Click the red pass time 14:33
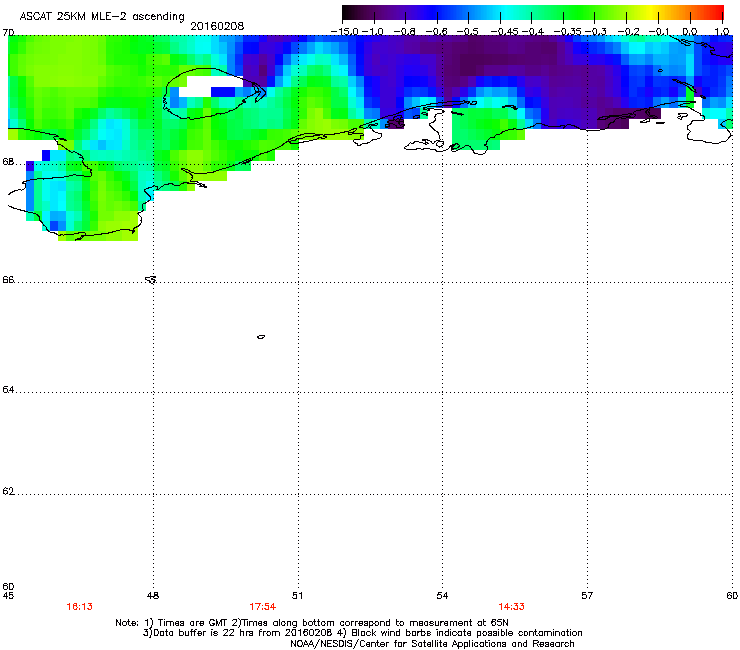 (512, 607)
